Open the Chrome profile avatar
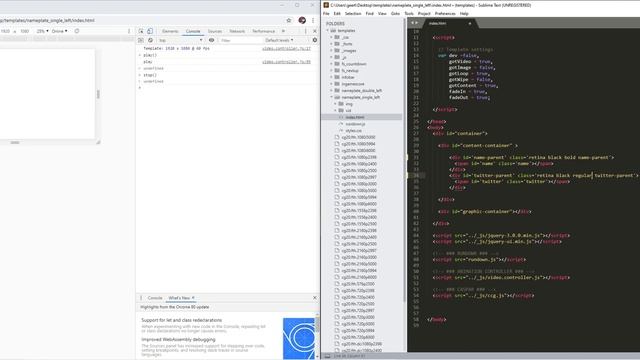This screenshot has height=360, width=640. coord(302,20)
